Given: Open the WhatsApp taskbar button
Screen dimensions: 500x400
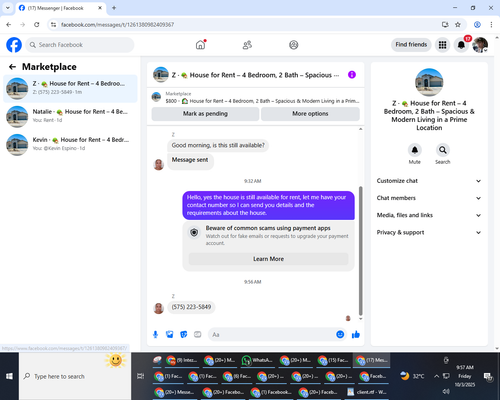Looking at the screenshot, I should [257, 360].
